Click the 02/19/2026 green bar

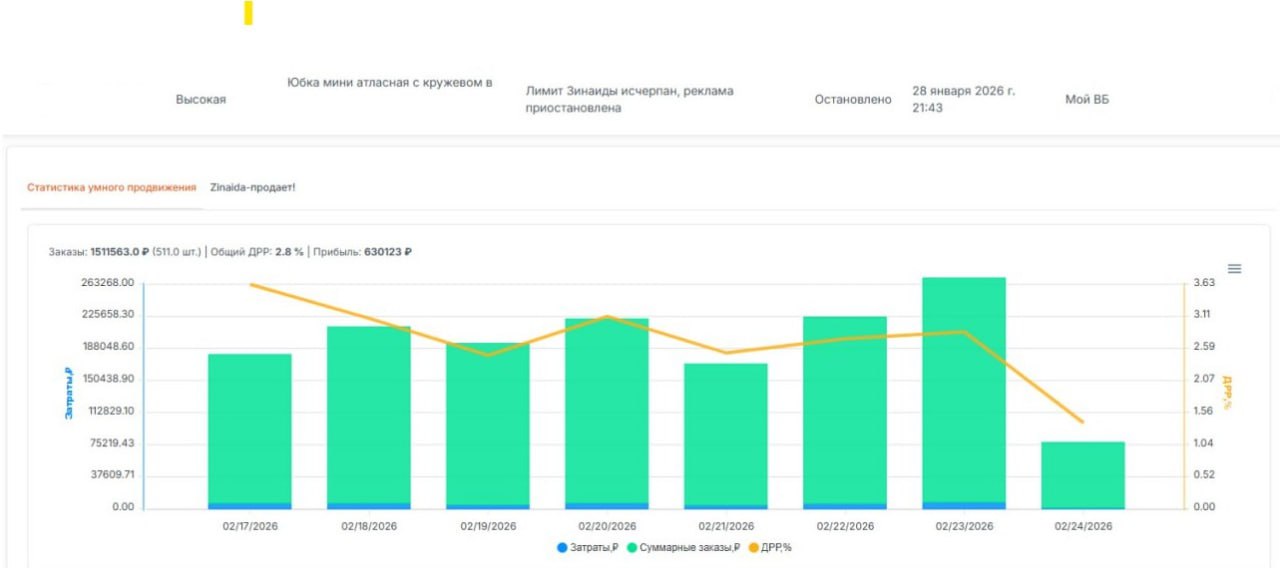click(487, 425)
